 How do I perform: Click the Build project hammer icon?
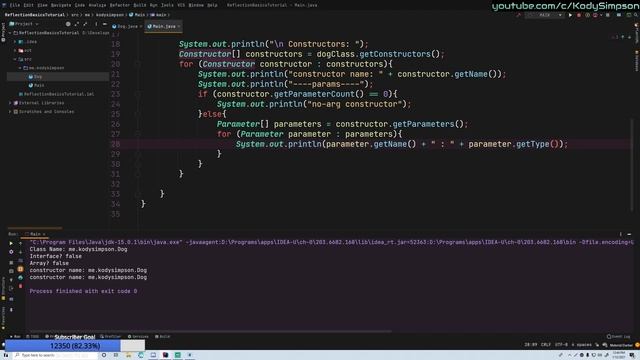coord(519,15)
